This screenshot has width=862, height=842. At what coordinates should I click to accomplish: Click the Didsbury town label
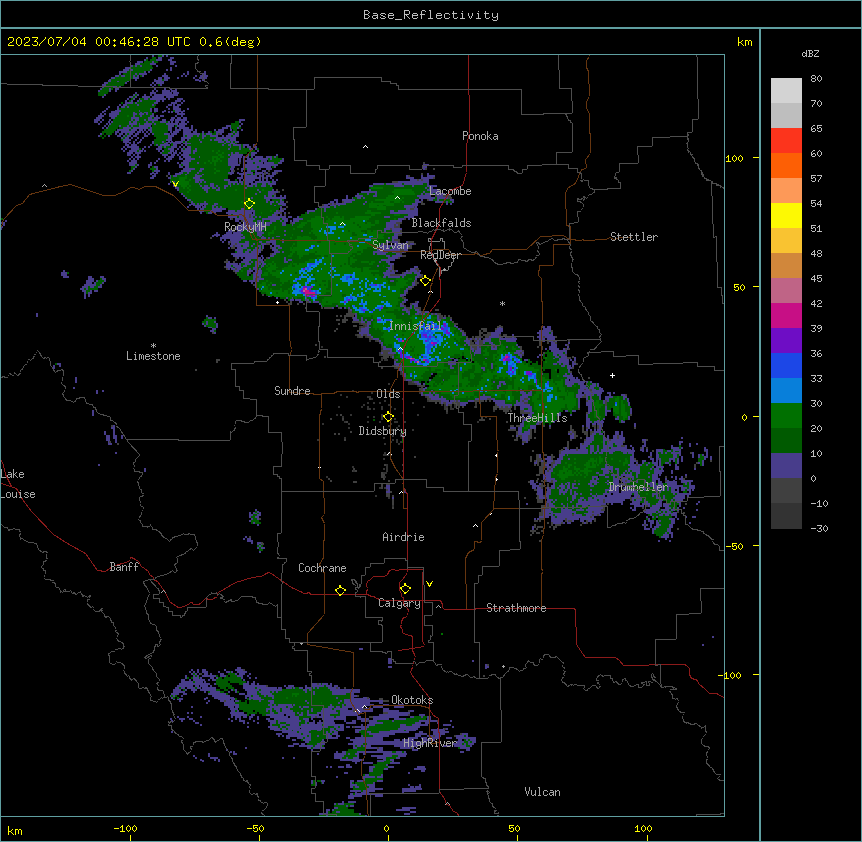coord(382,431)
